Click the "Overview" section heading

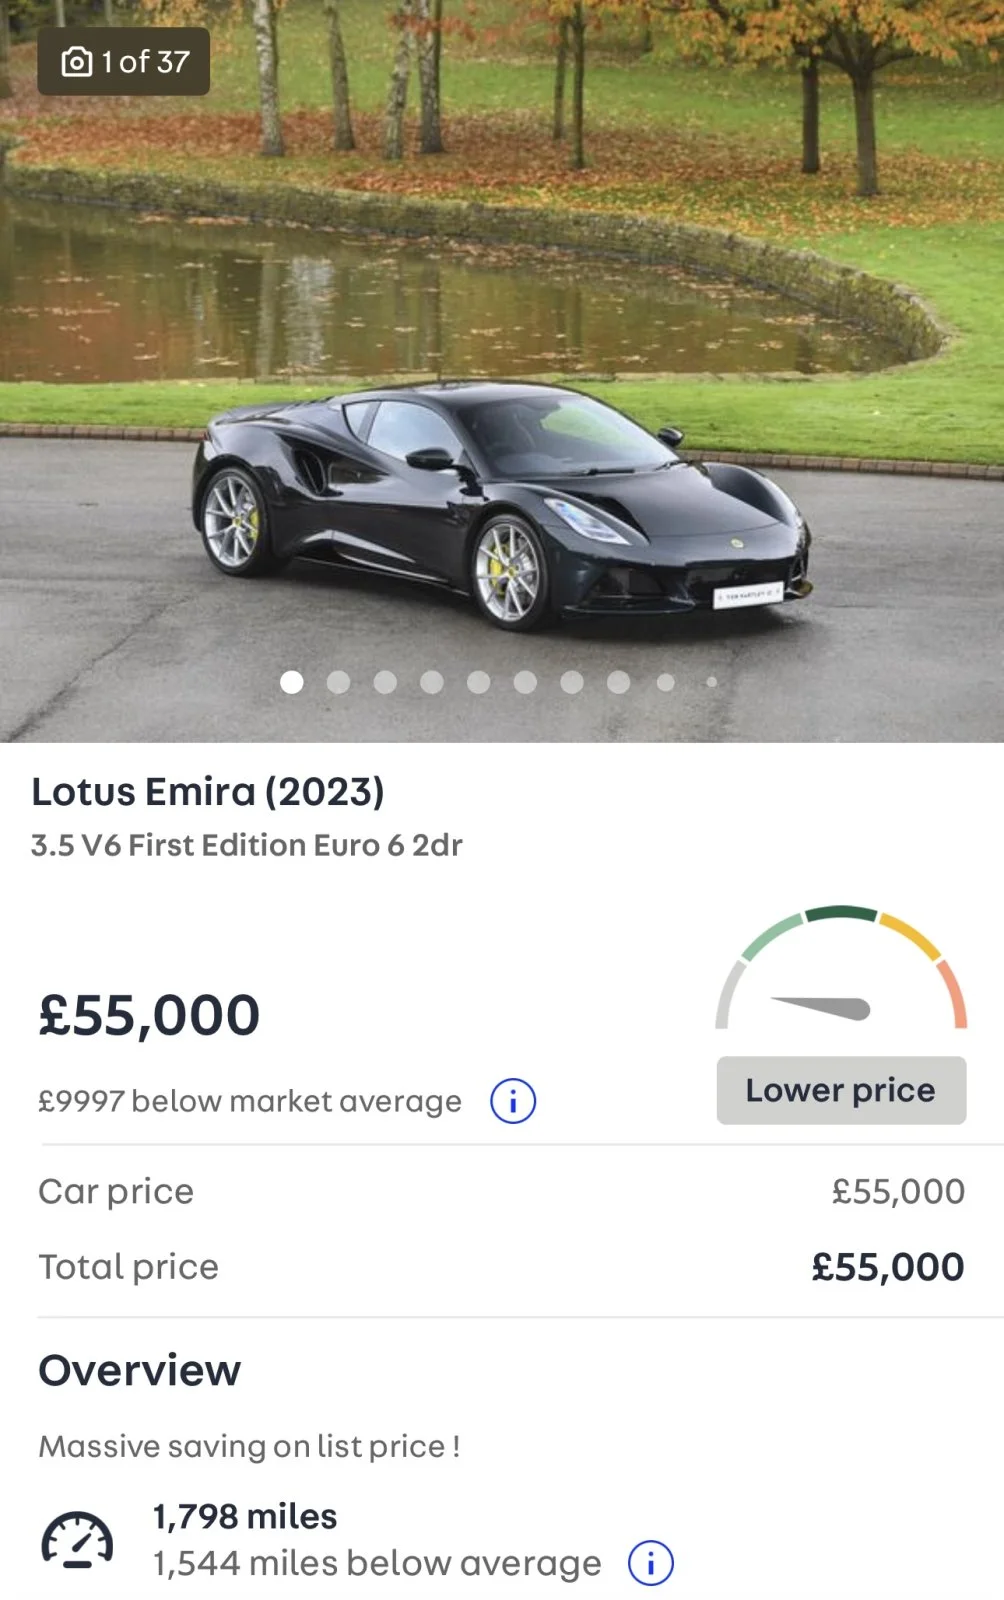(140, 1370)
